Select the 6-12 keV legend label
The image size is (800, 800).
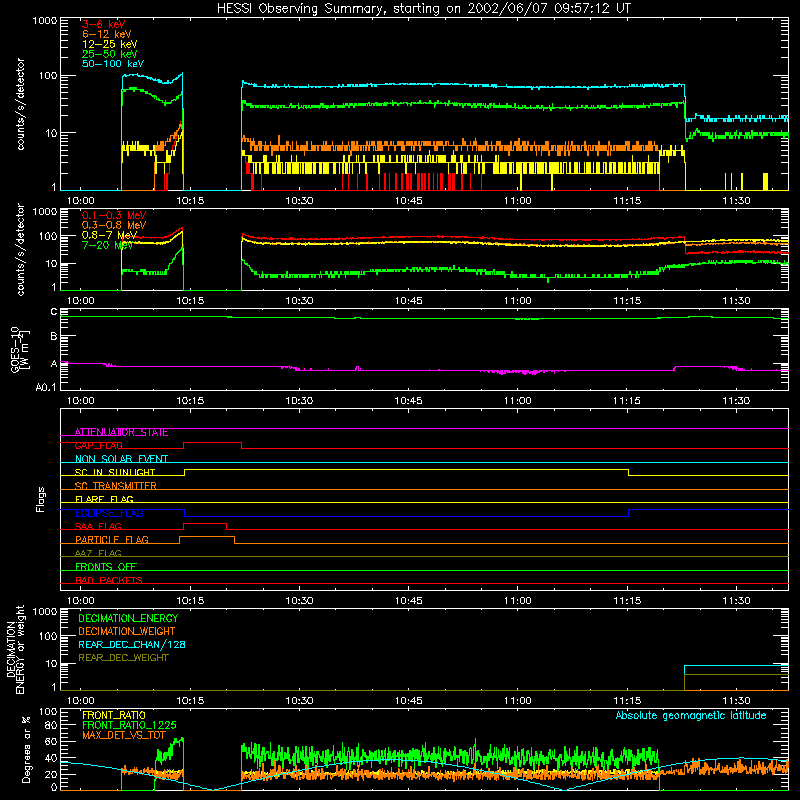pos(107,34)
